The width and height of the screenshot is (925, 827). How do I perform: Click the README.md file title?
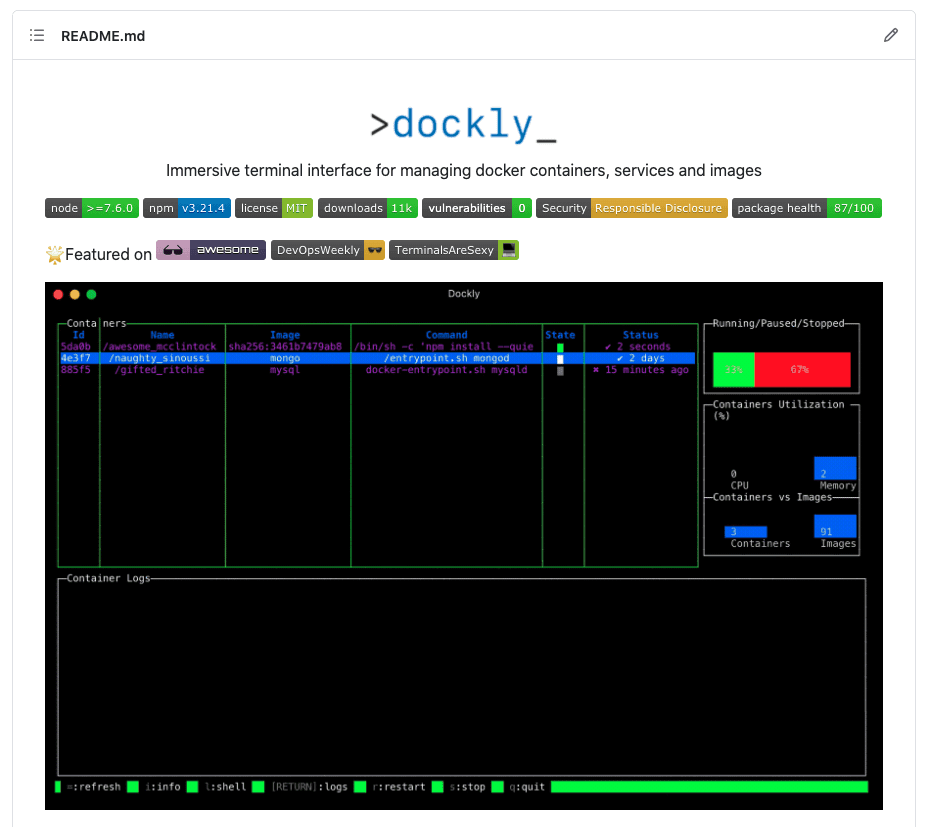[103, 36]
